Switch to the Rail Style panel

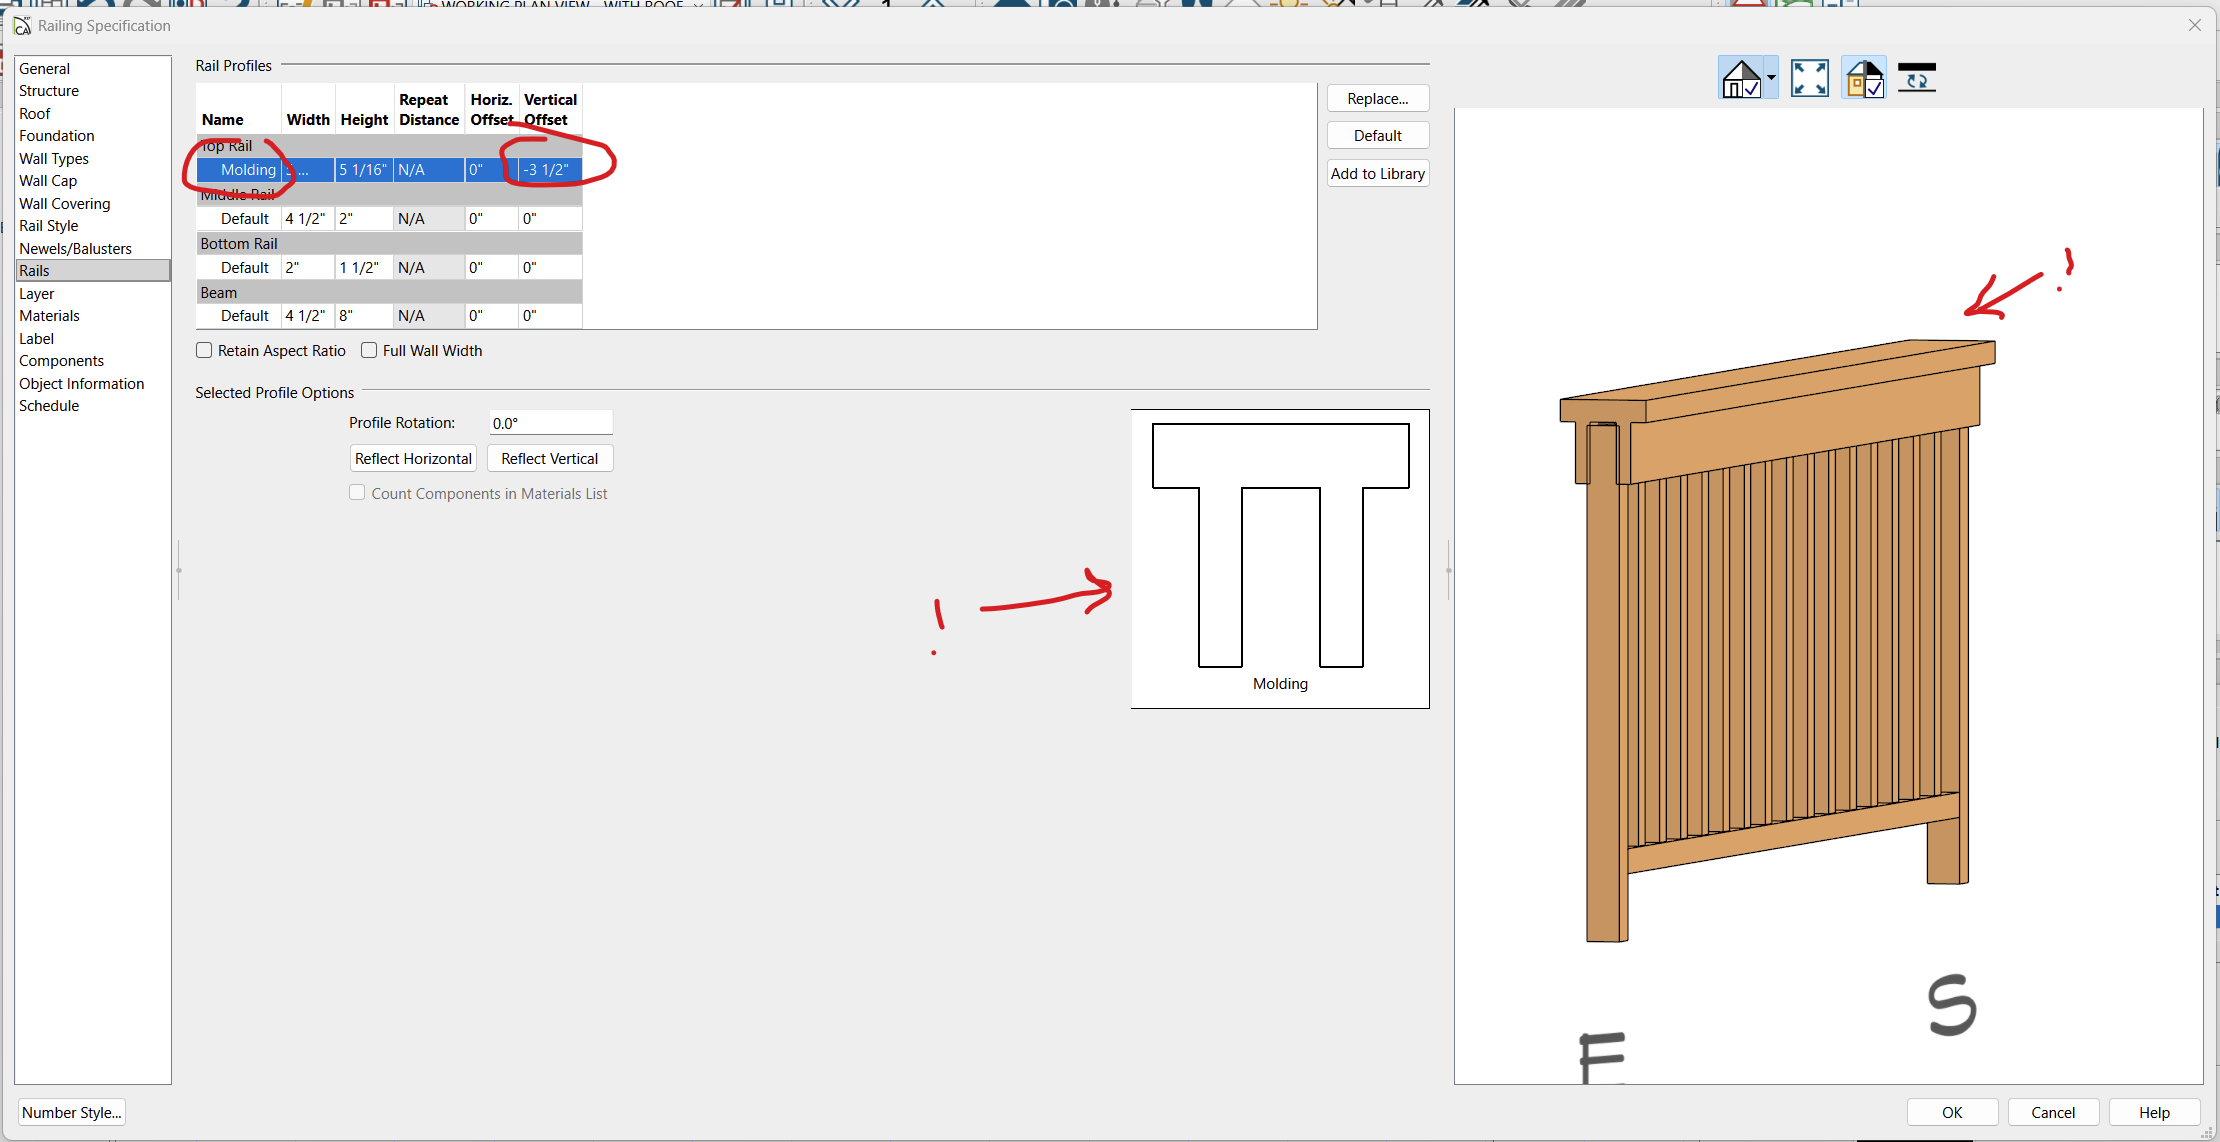pos(48,226)
